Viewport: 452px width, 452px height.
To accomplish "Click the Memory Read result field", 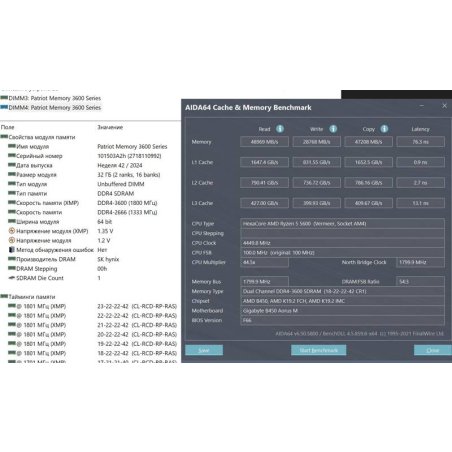I will (x=264, y=142).
